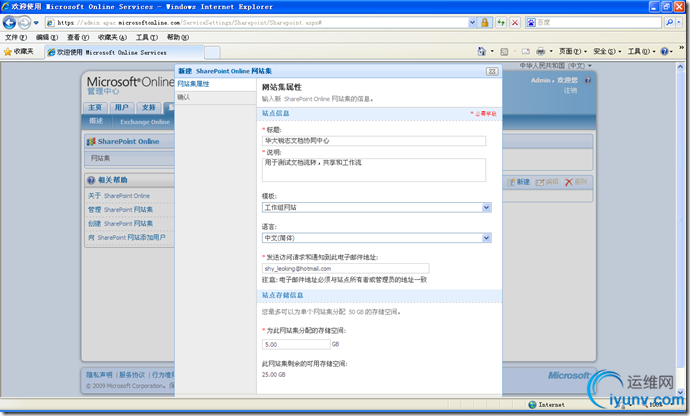This screenshot has height=416, width=690.
Task: Open the 页面 toolbar dropdown
Action: [x=573, y=52]
